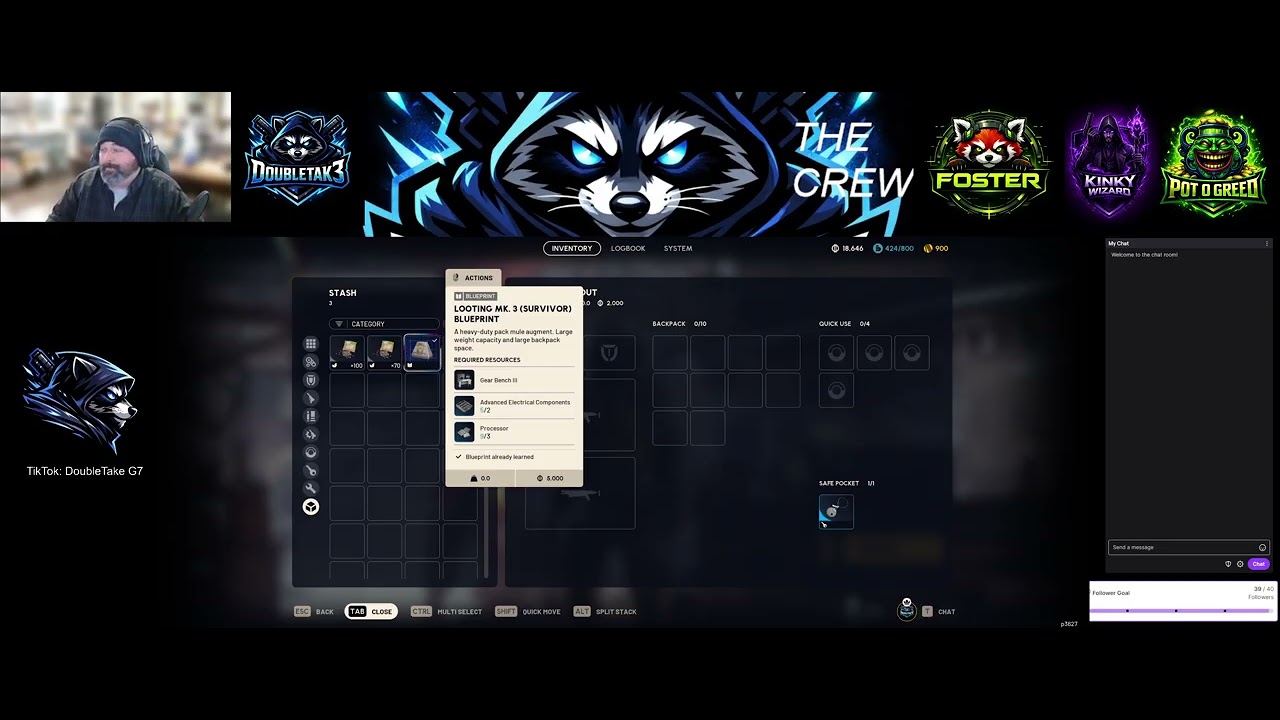Click the TikTok: DoubleTake G7 caption

[85, 471]
